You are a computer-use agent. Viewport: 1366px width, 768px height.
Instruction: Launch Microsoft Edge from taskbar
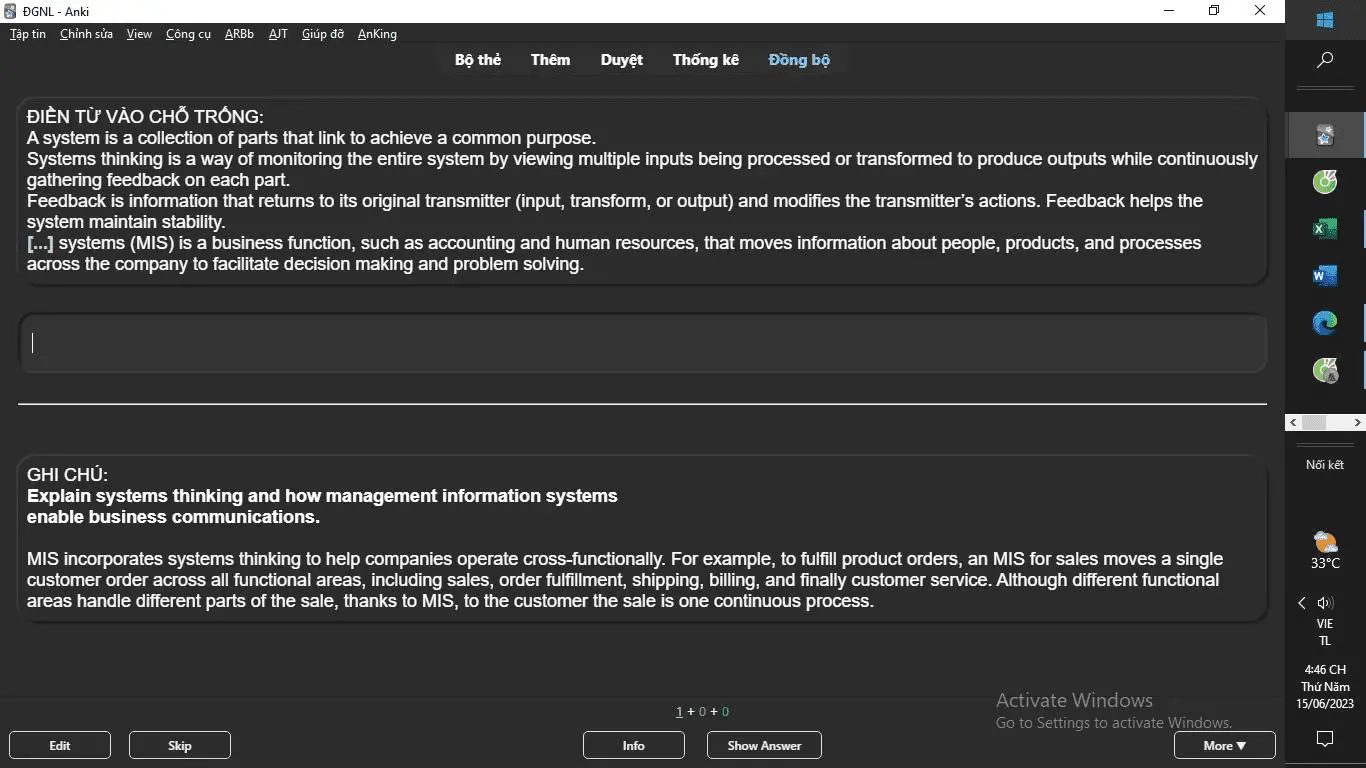pos(1325,323)
